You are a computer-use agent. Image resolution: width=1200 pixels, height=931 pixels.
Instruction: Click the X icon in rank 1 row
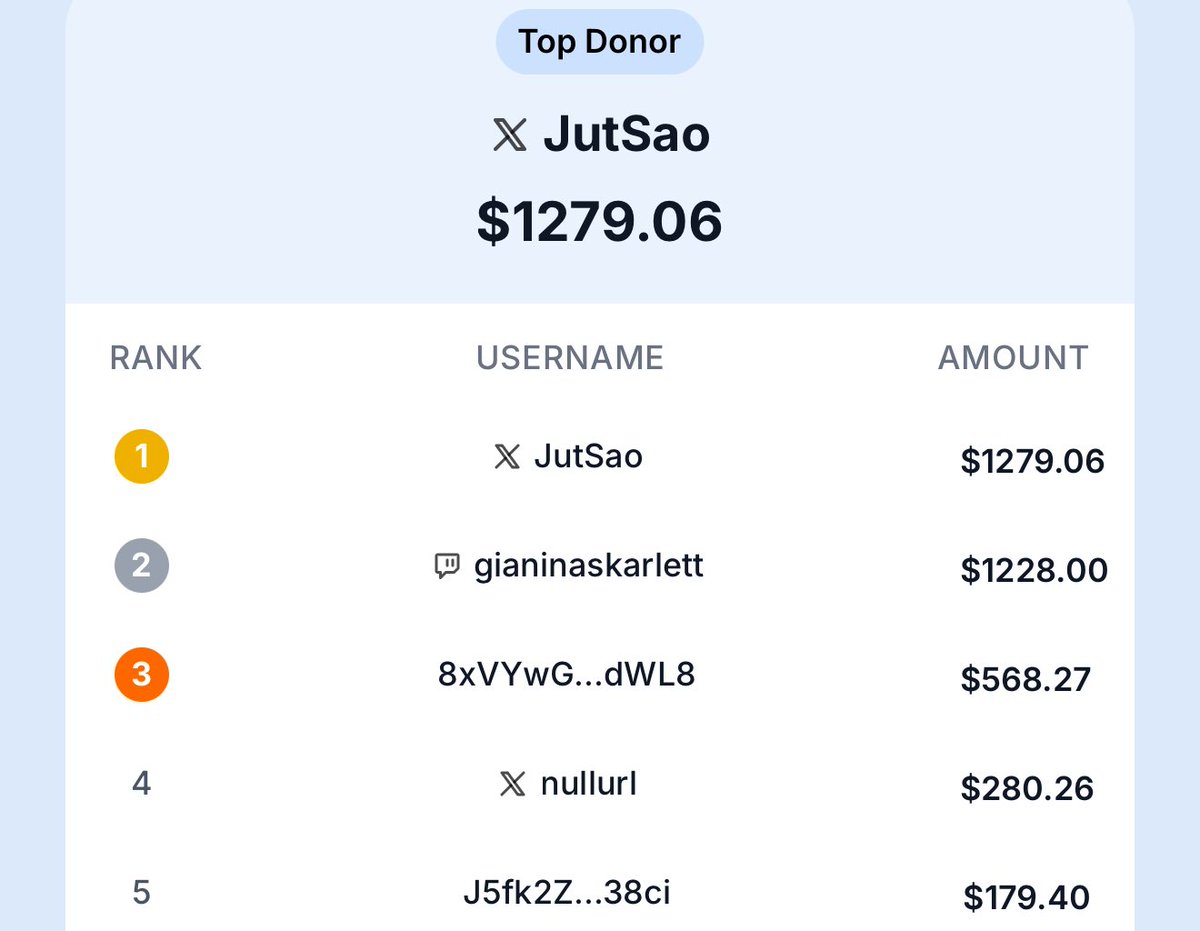pyautogui.click(x=508, y=457)
